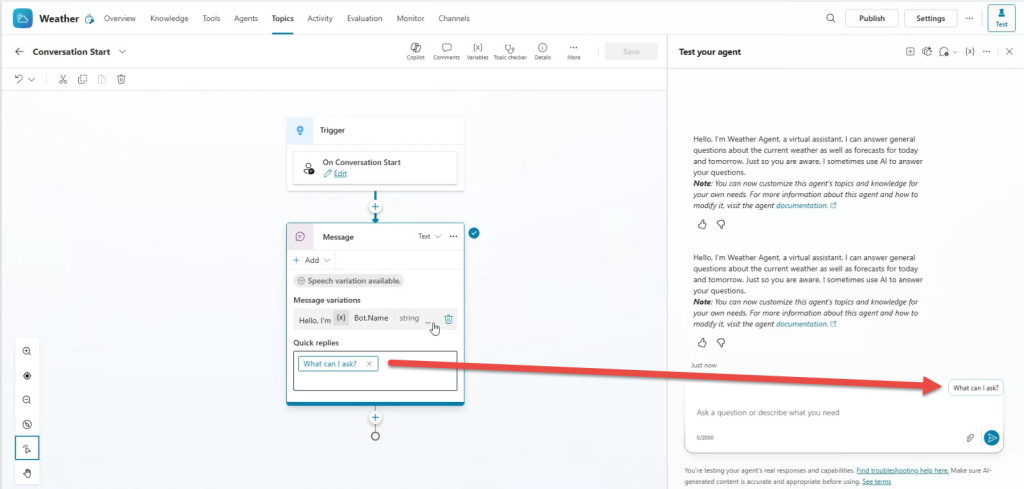Screen dimensions: 1024x489
Task: Open the Variables pane from topic toolbar
Action: 477,52
